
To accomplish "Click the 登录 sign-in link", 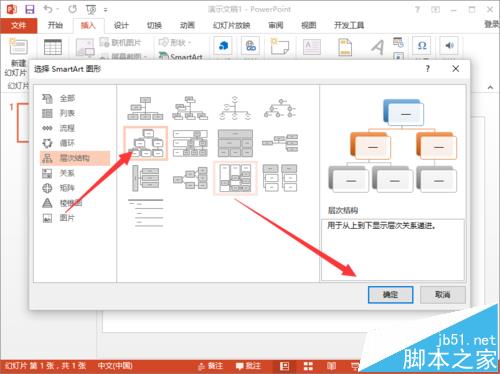I will (492, 24).
